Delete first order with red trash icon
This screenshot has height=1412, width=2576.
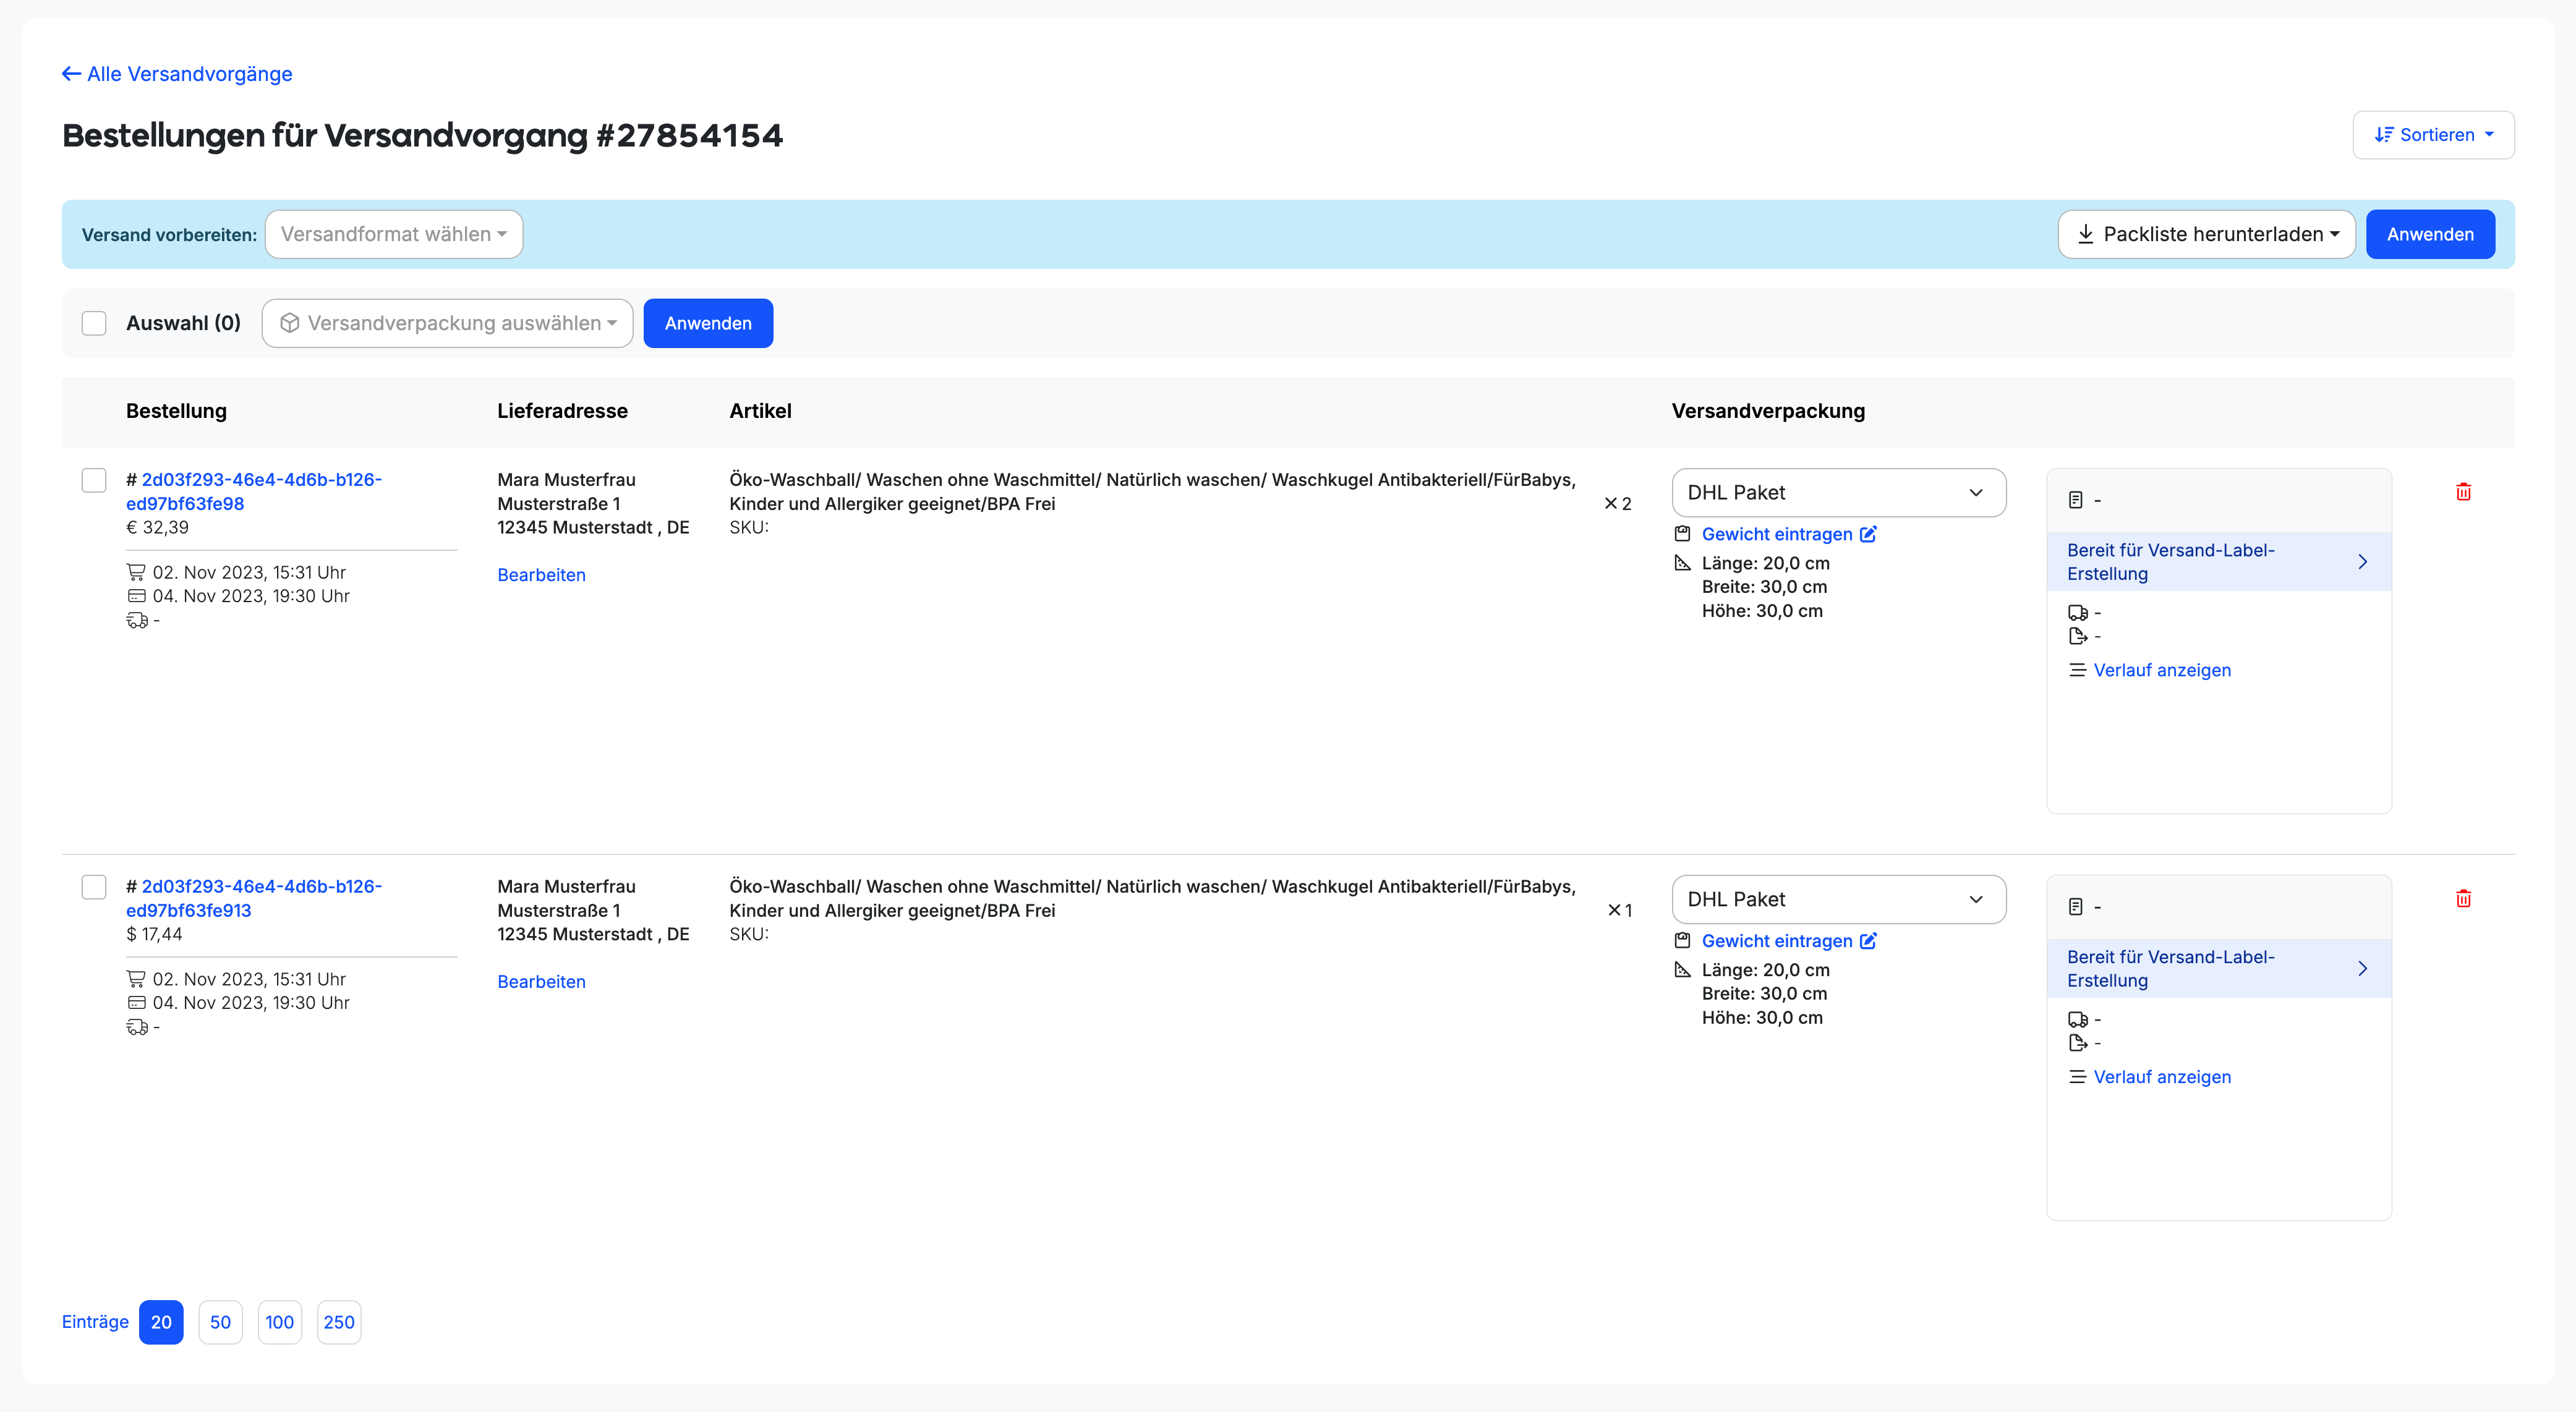(2463, 491)
